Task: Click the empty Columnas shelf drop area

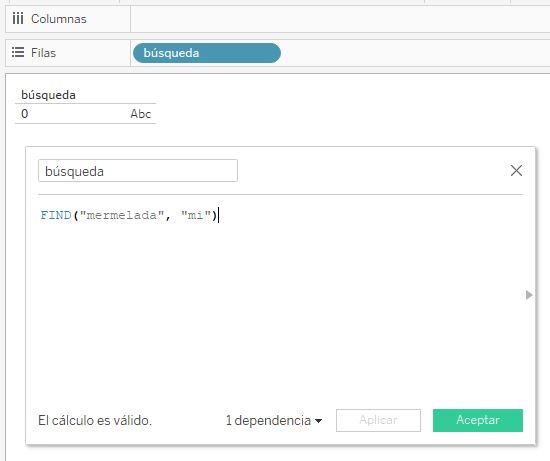Action: [340, 19]
